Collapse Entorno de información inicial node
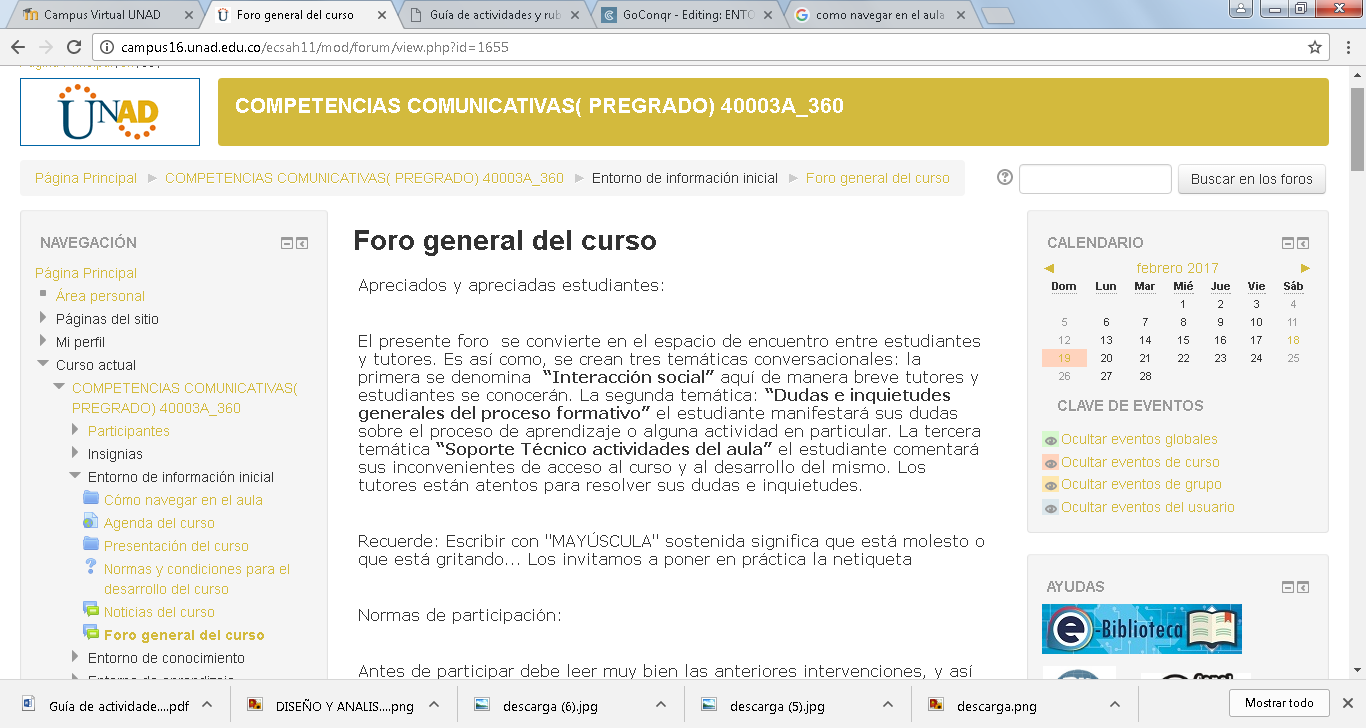The image size is (1366, 728). point(75,477)
